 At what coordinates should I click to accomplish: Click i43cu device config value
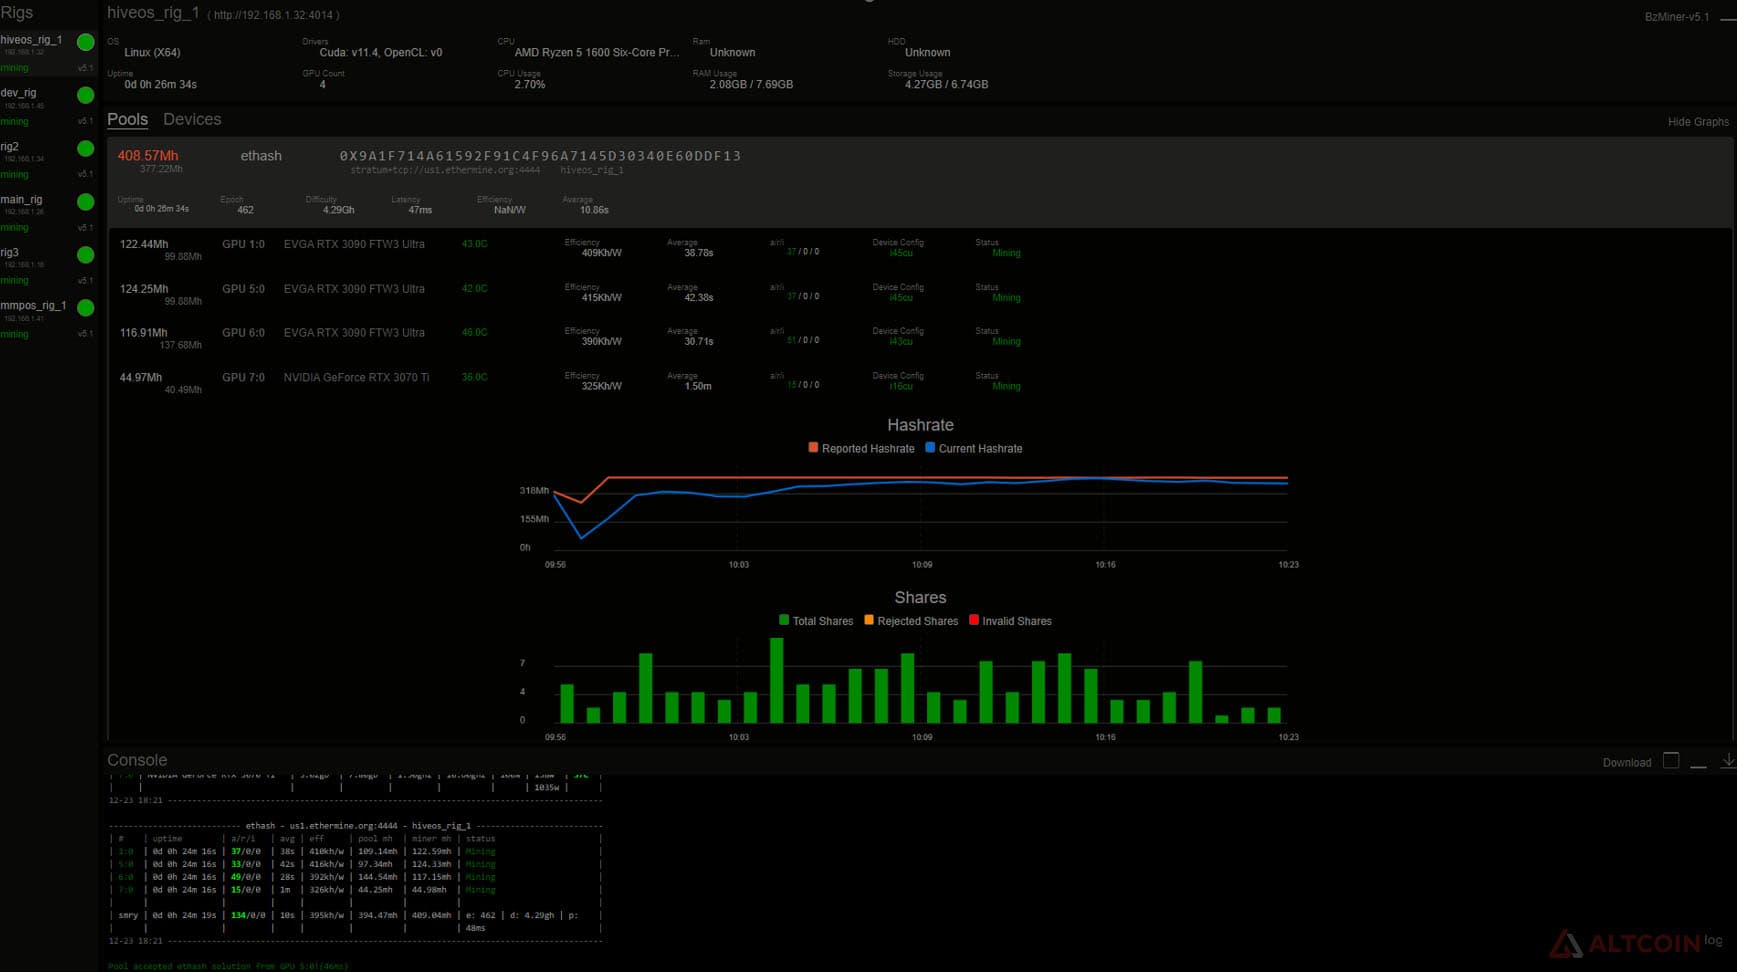click(x=901, y=342)
